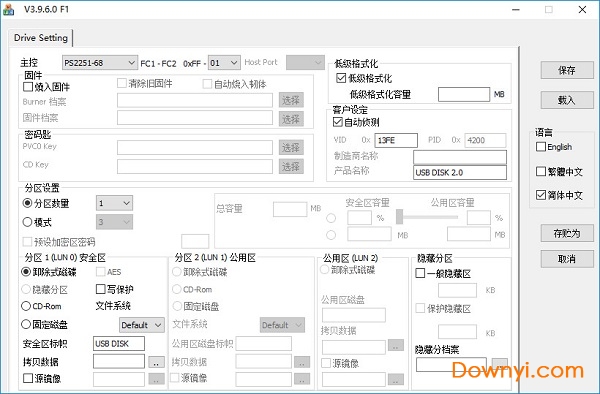
Task: Click the PID field showing 4200
Action: [x=485, y=140]
